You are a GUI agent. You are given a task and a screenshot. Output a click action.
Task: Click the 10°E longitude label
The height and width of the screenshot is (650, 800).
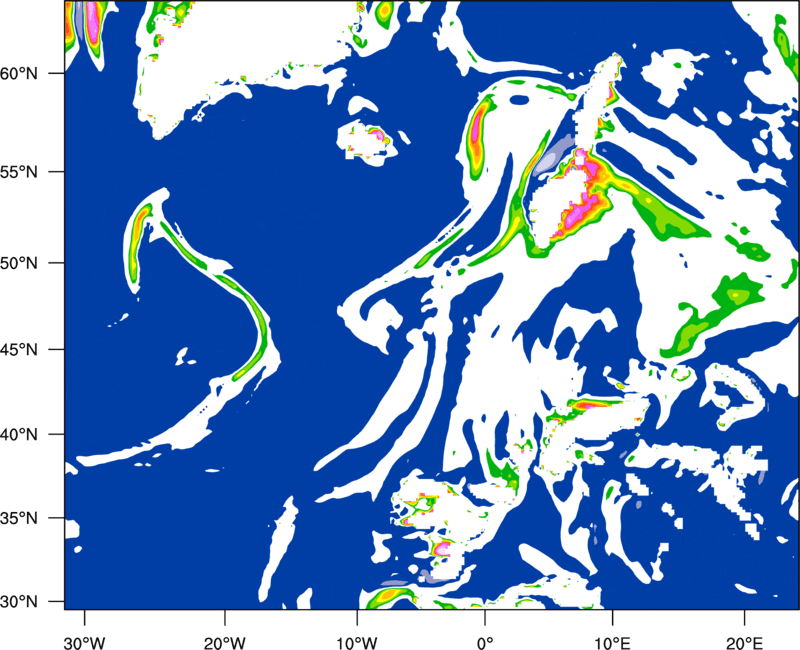pyautogui.click(x=612, y=642)
